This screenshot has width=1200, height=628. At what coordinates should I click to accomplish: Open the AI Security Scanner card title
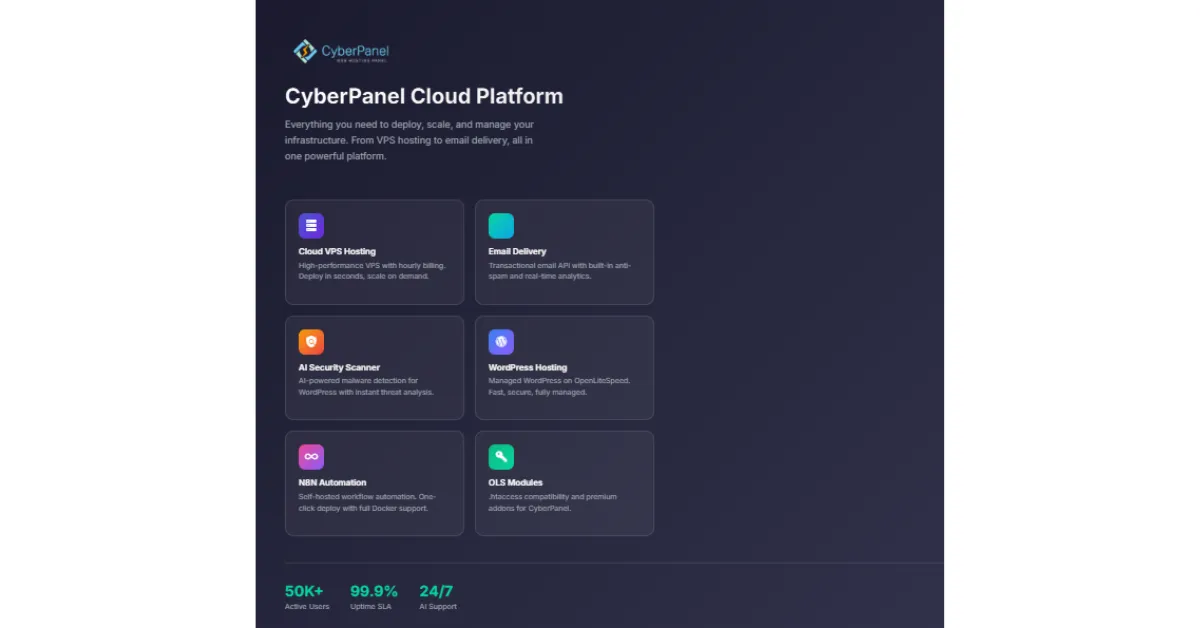coord(339,368)
